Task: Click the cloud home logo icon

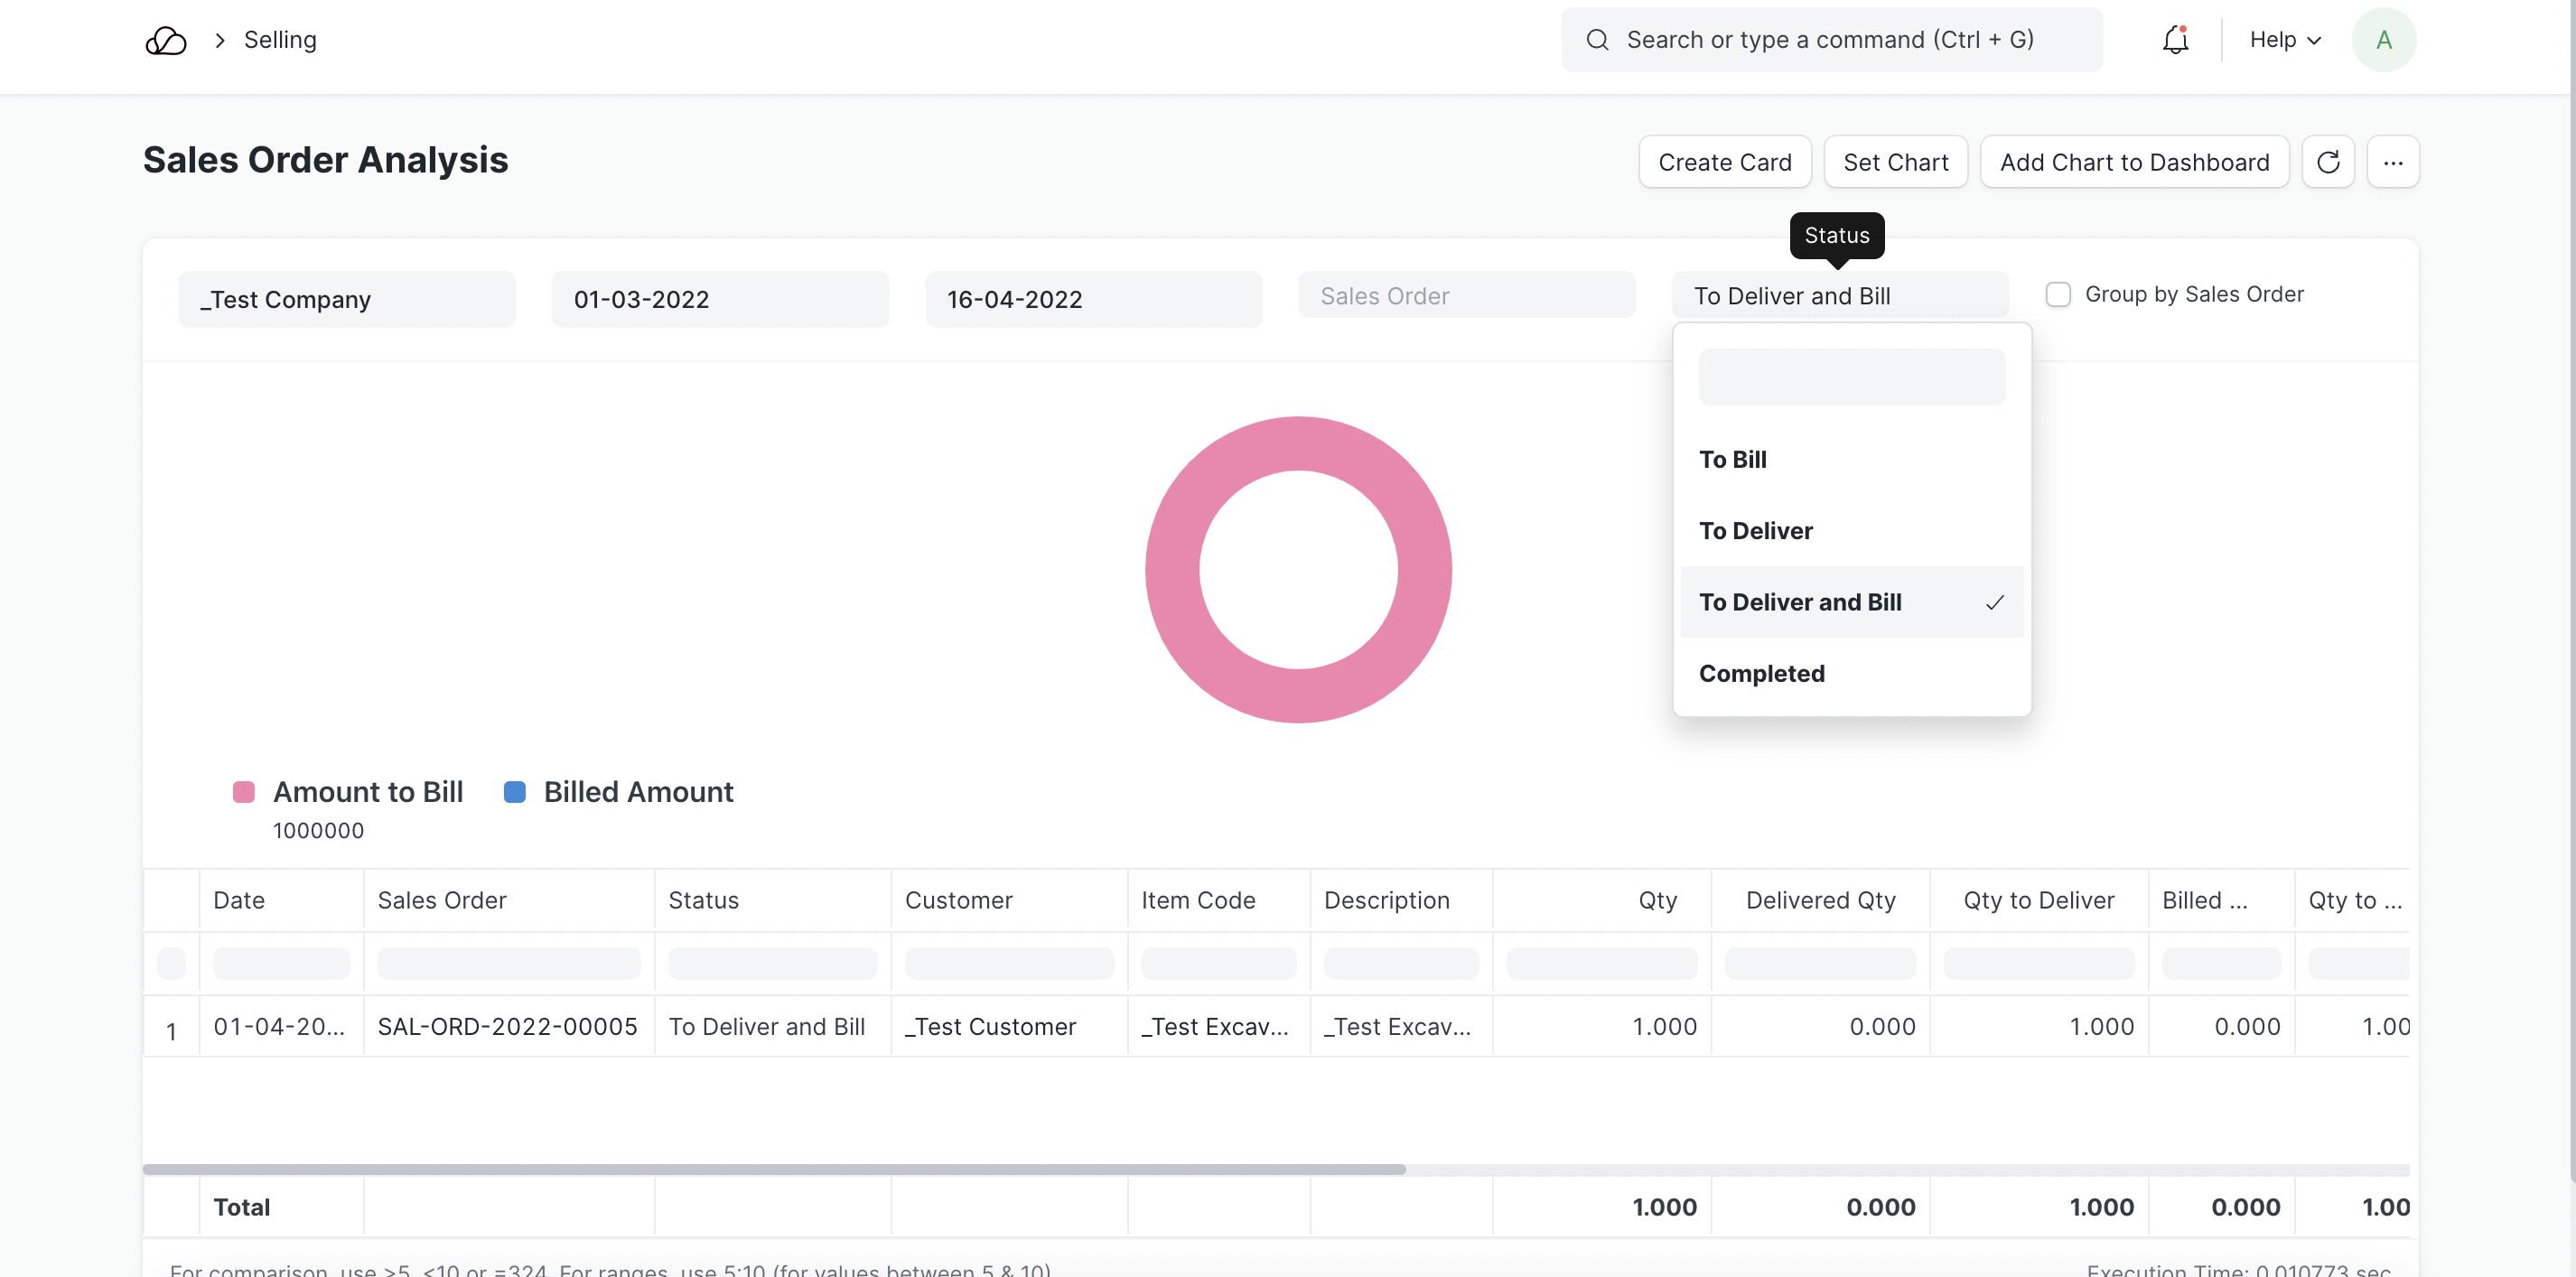Action: pos(166,40)
